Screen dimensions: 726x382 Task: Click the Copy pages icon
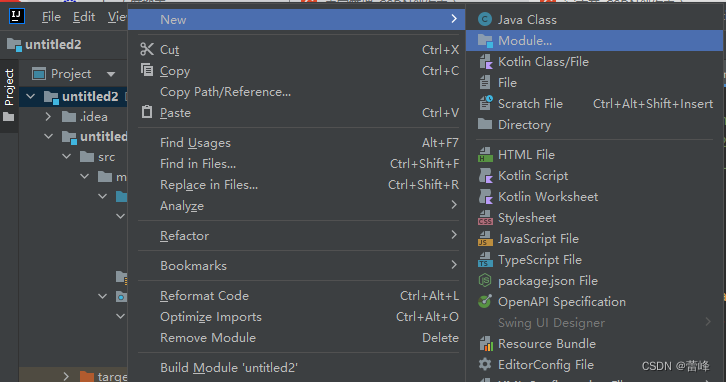click(147, 70)
